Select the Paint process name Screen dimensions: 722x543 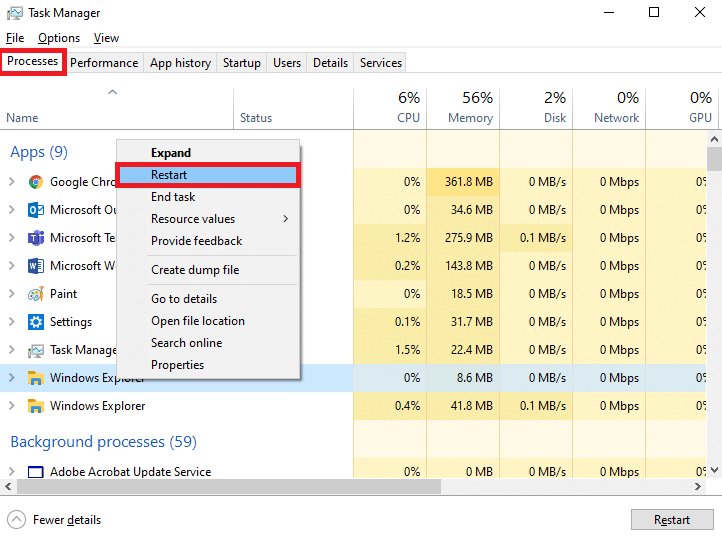(x=64, y=294)
